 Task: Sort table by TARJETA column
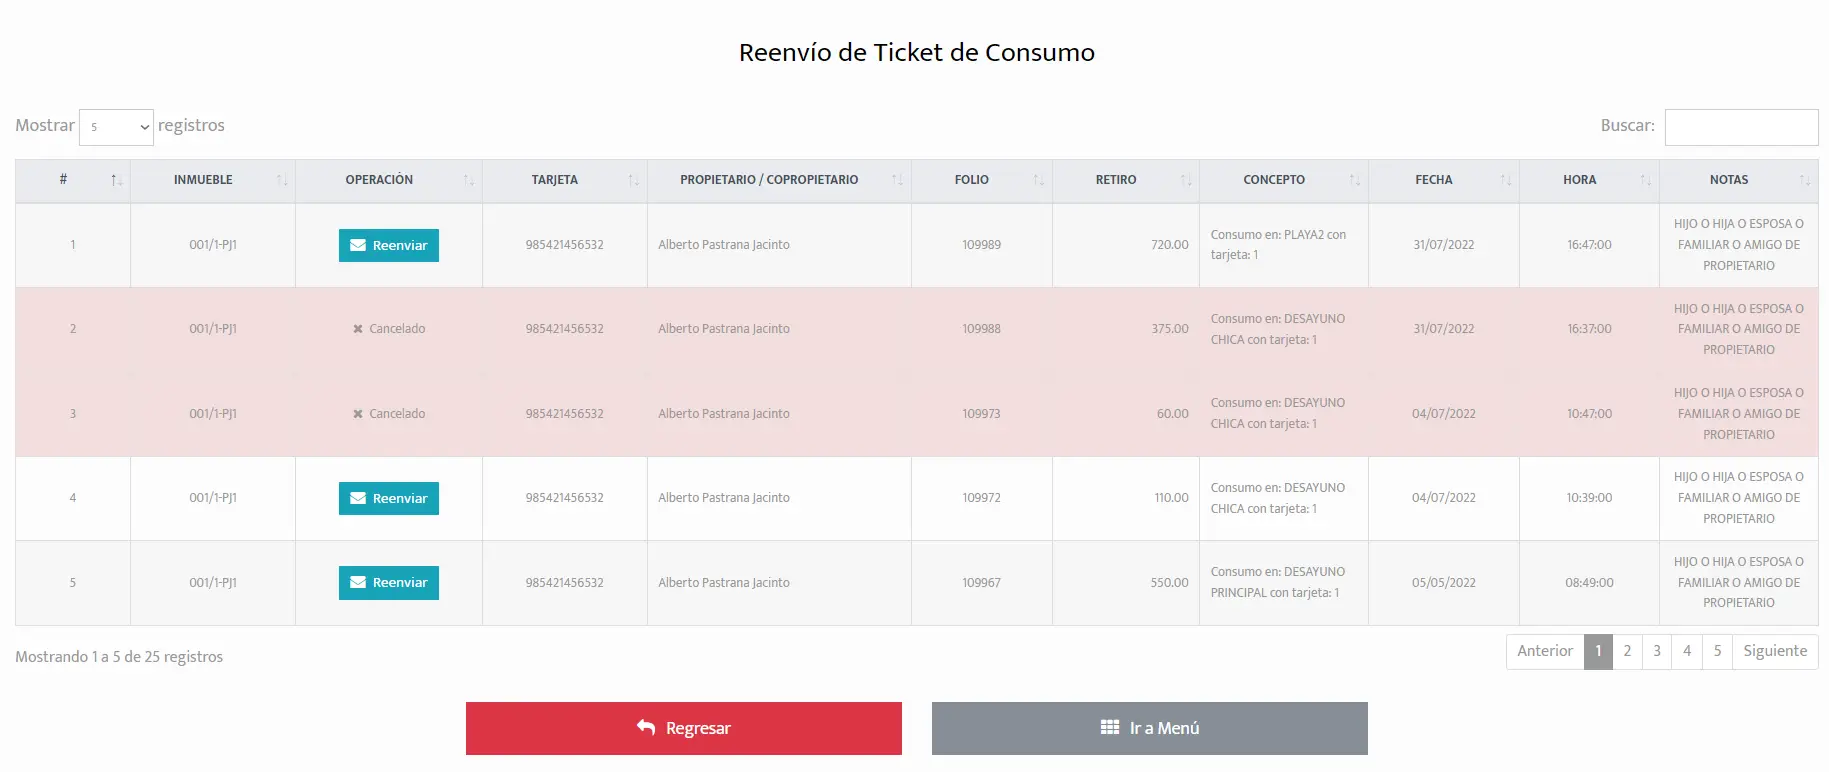[565, 180]
